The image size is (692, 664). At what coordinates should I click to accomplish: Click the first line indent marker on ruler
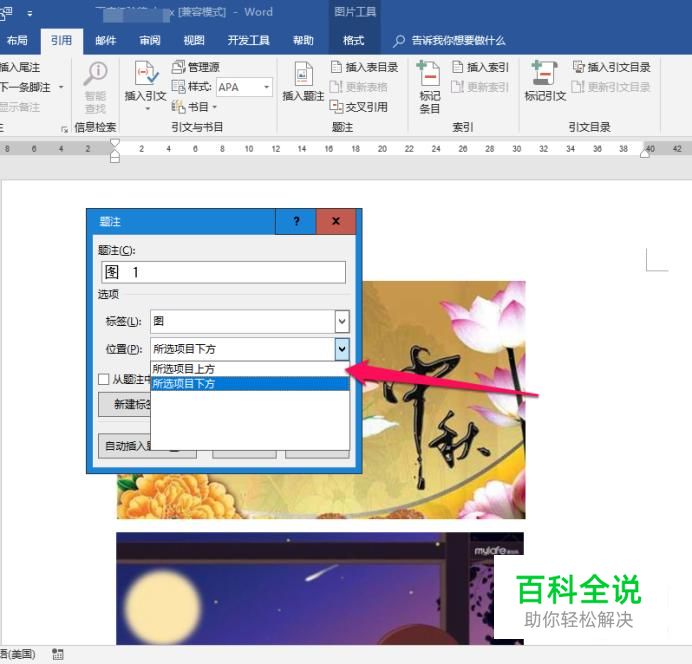[115, 143]
